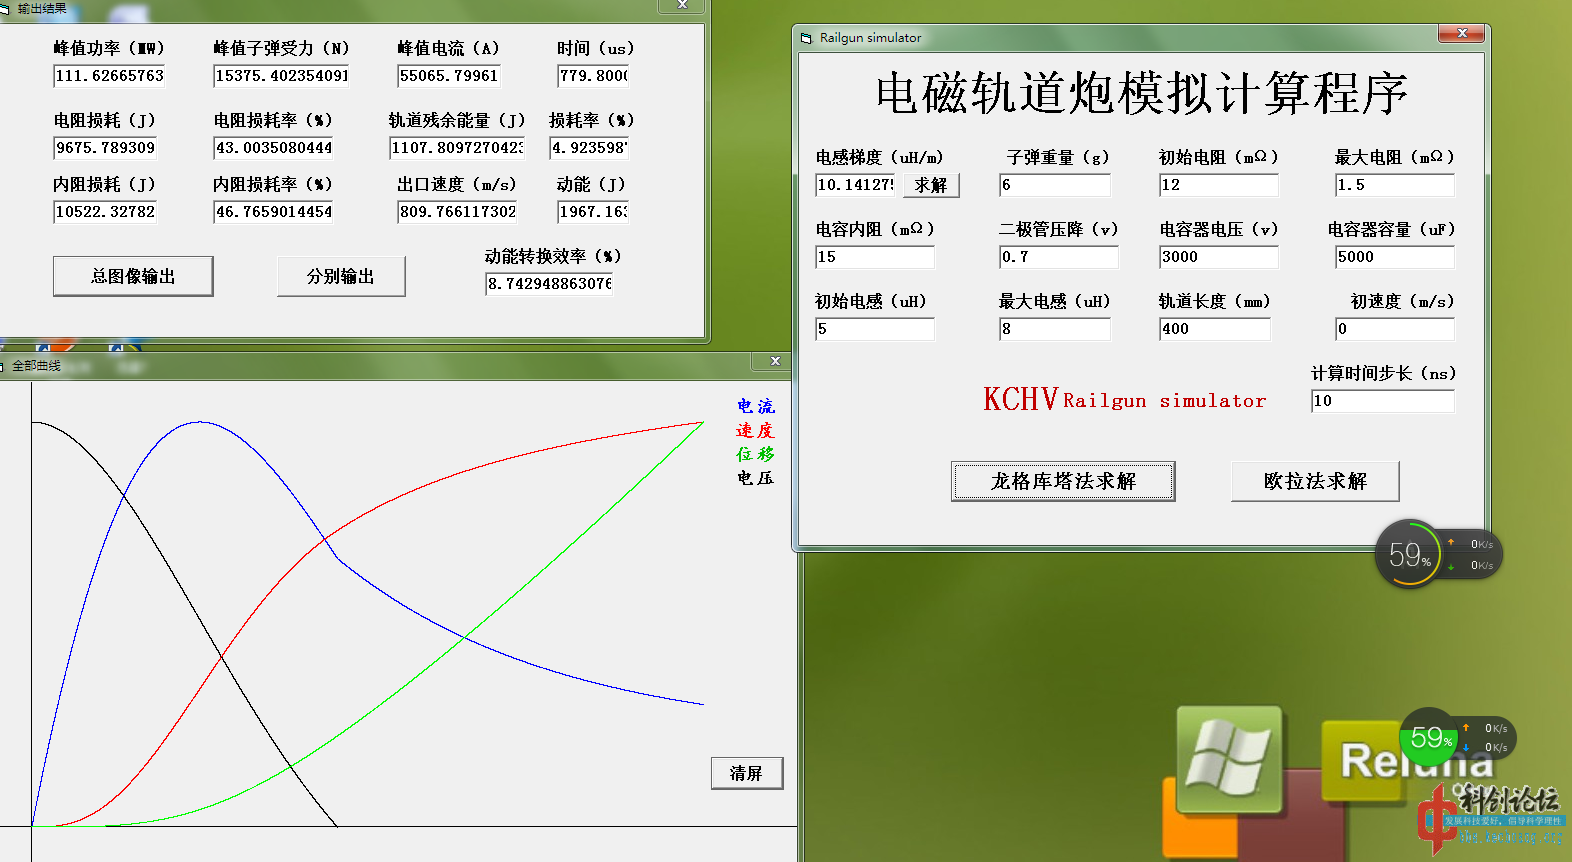
Task: Click the 动能转换效率 output value field
Action: click(549, 284)
